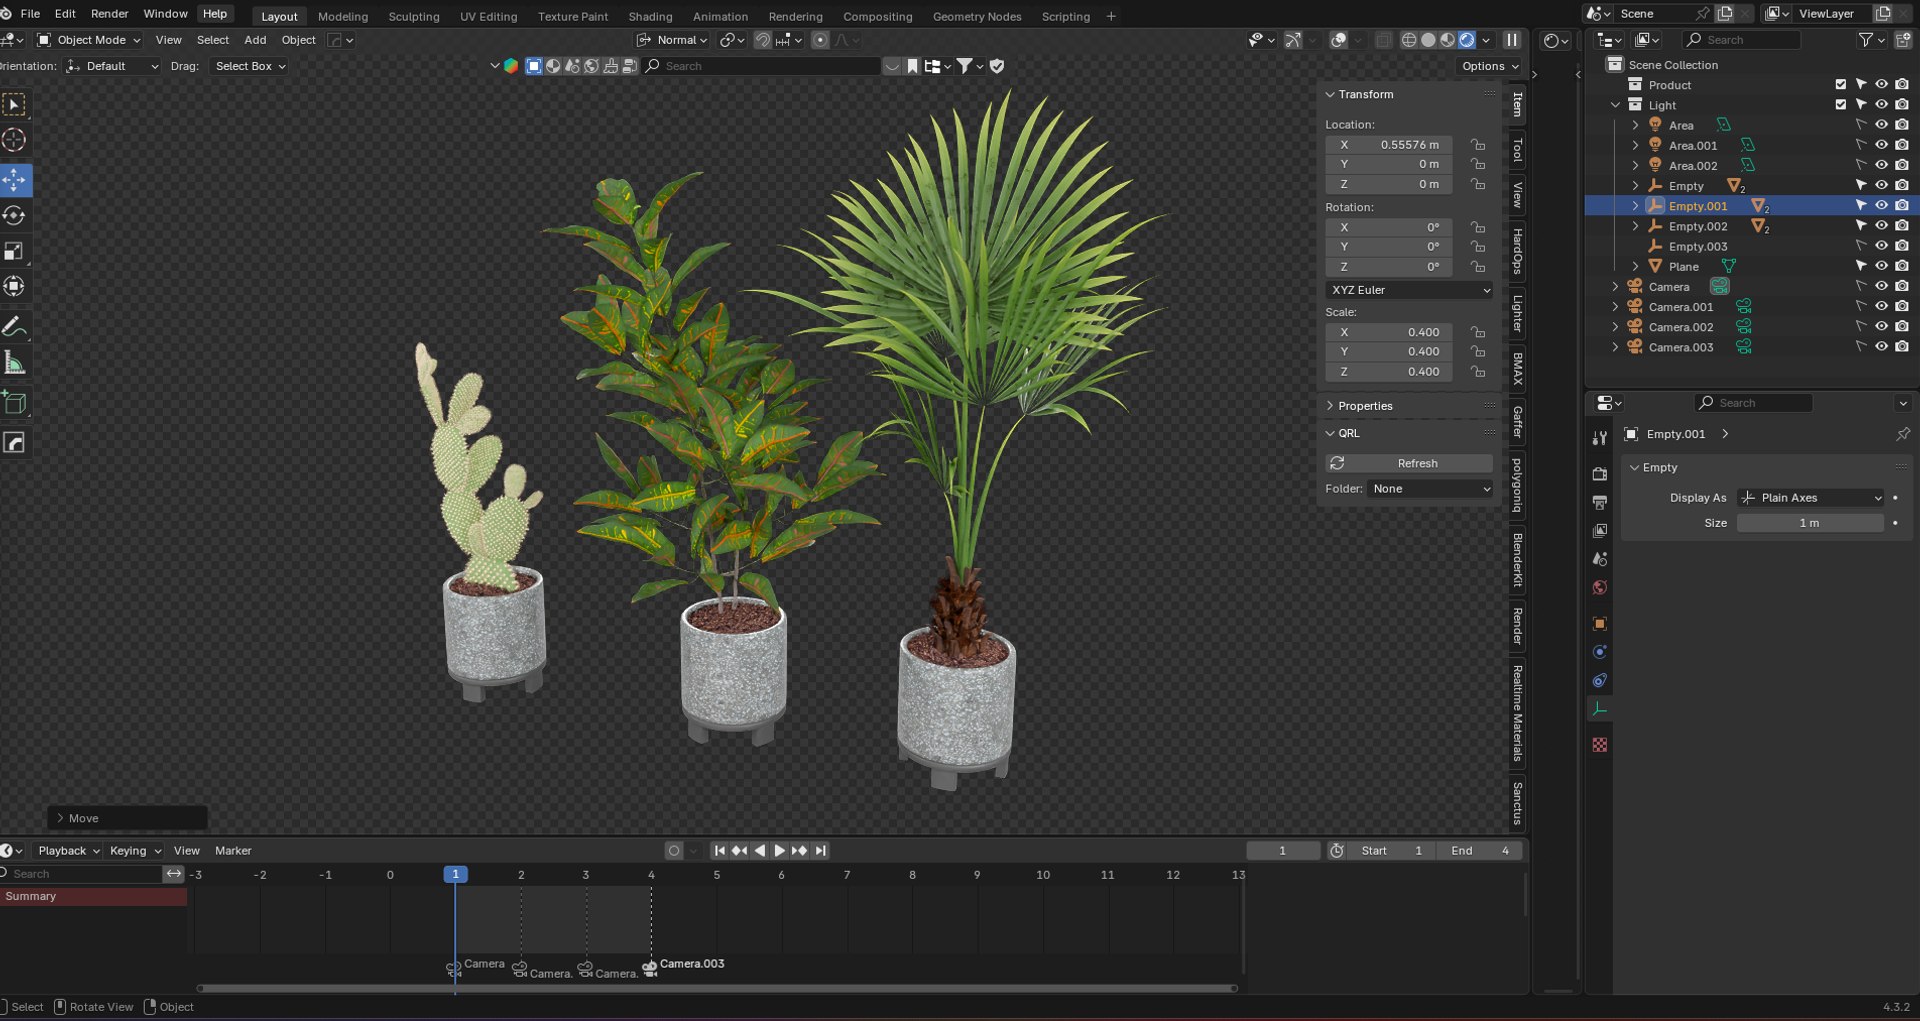Click the QRL Refresh button

[1409, 464]
